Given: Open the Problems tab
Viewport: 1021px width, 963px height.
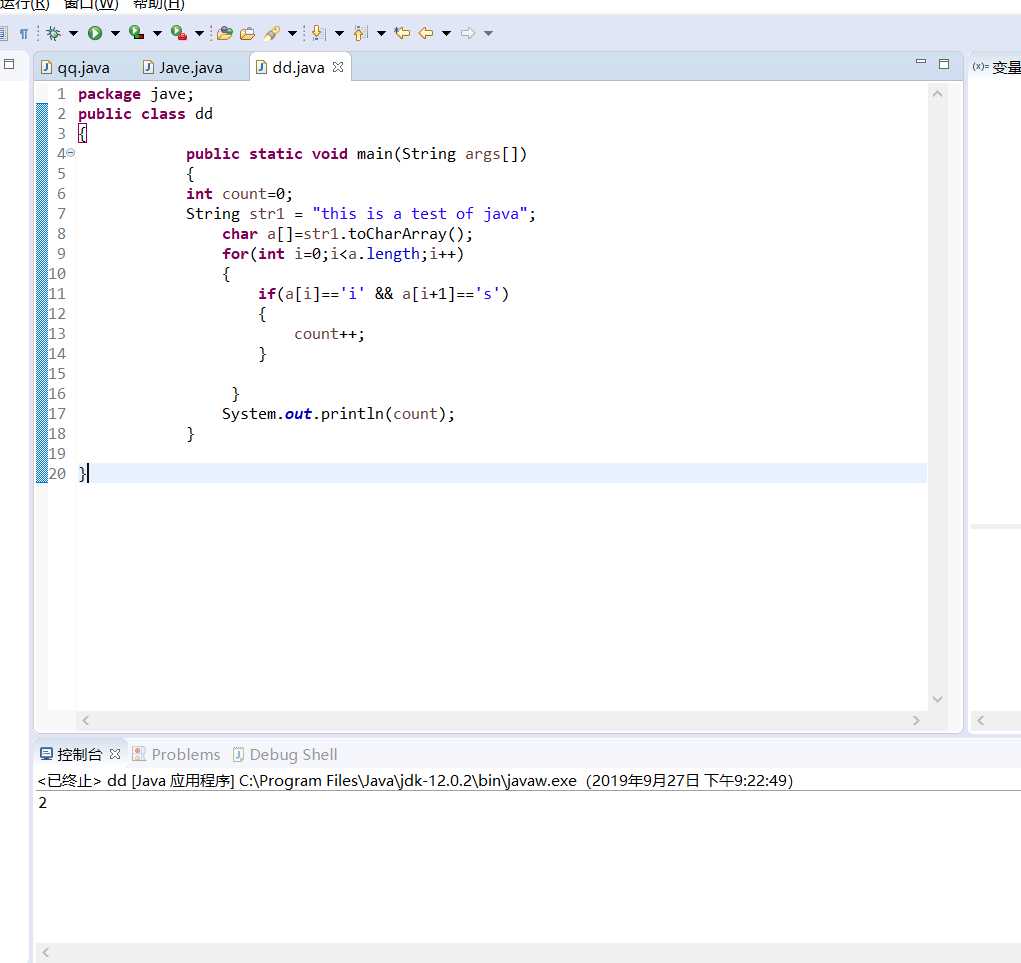Looking at the screenshot, I should coord(176,755).
